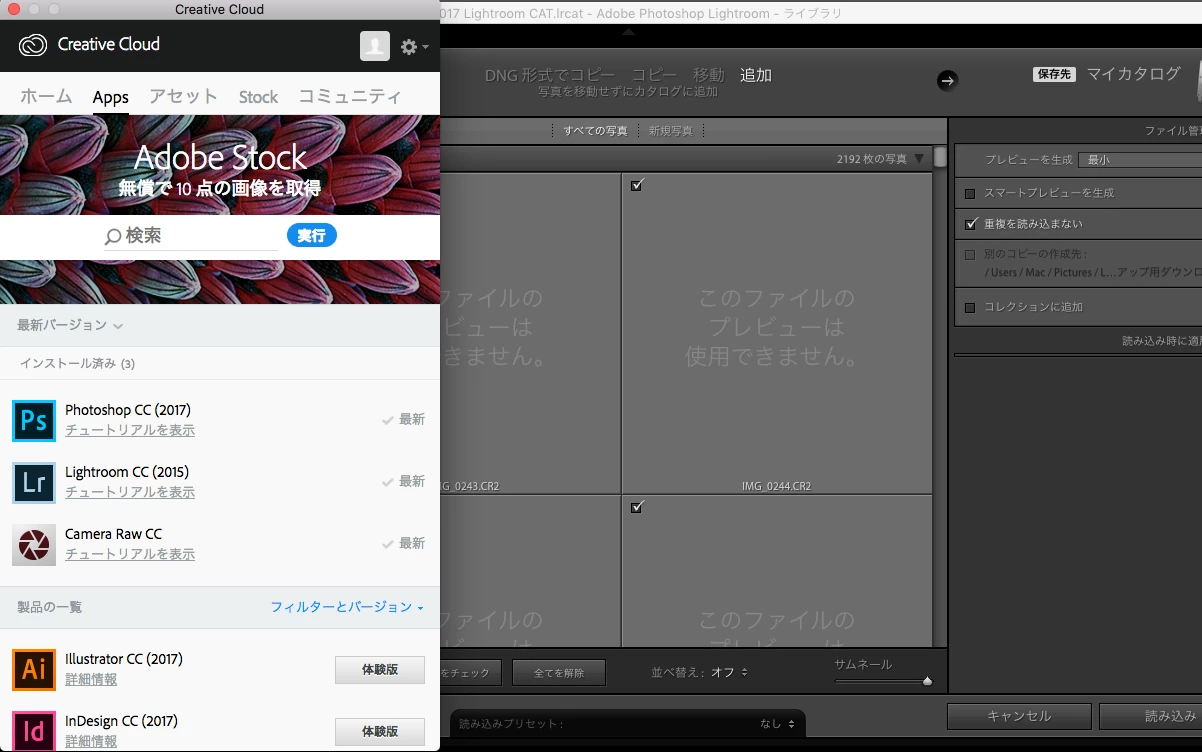Select コピー import option in Lightroom

[654, 75]
